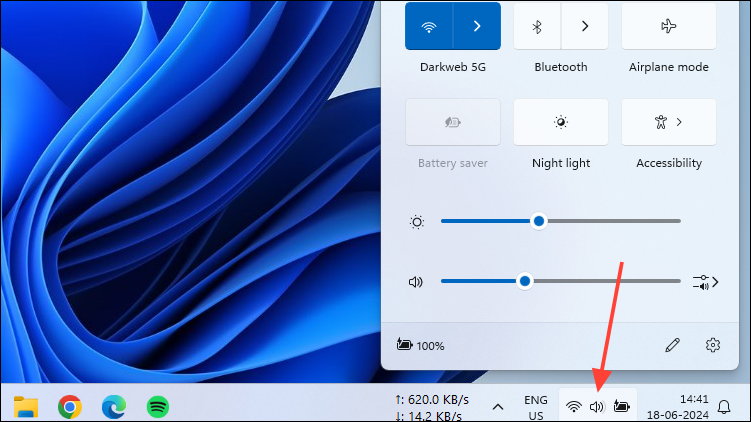Click the Darkweb 5G label
The height and width of the screenshot is (422, 751).
point(453,67)
